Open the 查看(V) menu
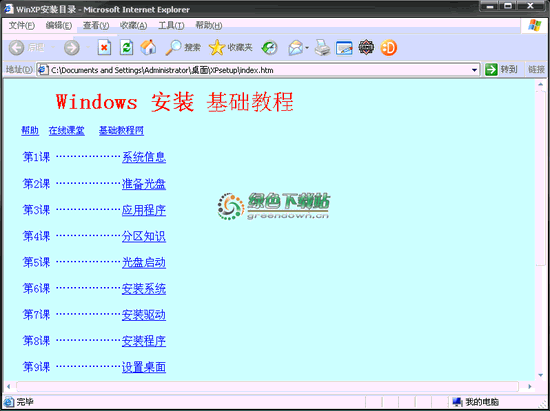Image resolution: width=550 pixels, height=411 pixels. [96, 25]
